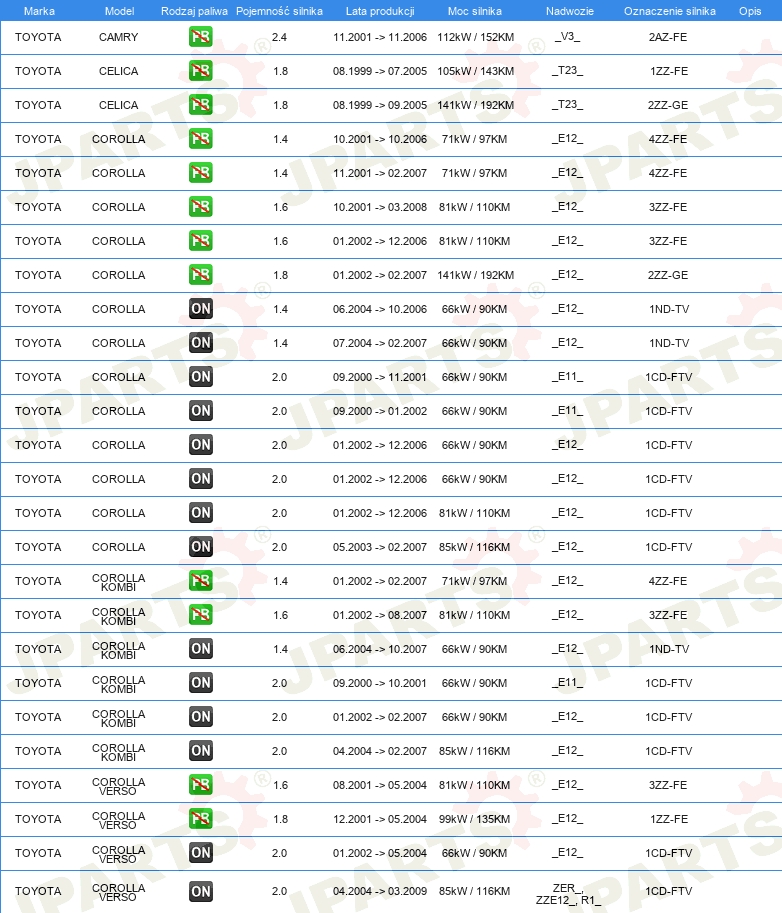This screenshot has width=782, height=913.
Task: Click petrol icon in row 11.2001 -> 02.2007
Action: tap(200, 173)
